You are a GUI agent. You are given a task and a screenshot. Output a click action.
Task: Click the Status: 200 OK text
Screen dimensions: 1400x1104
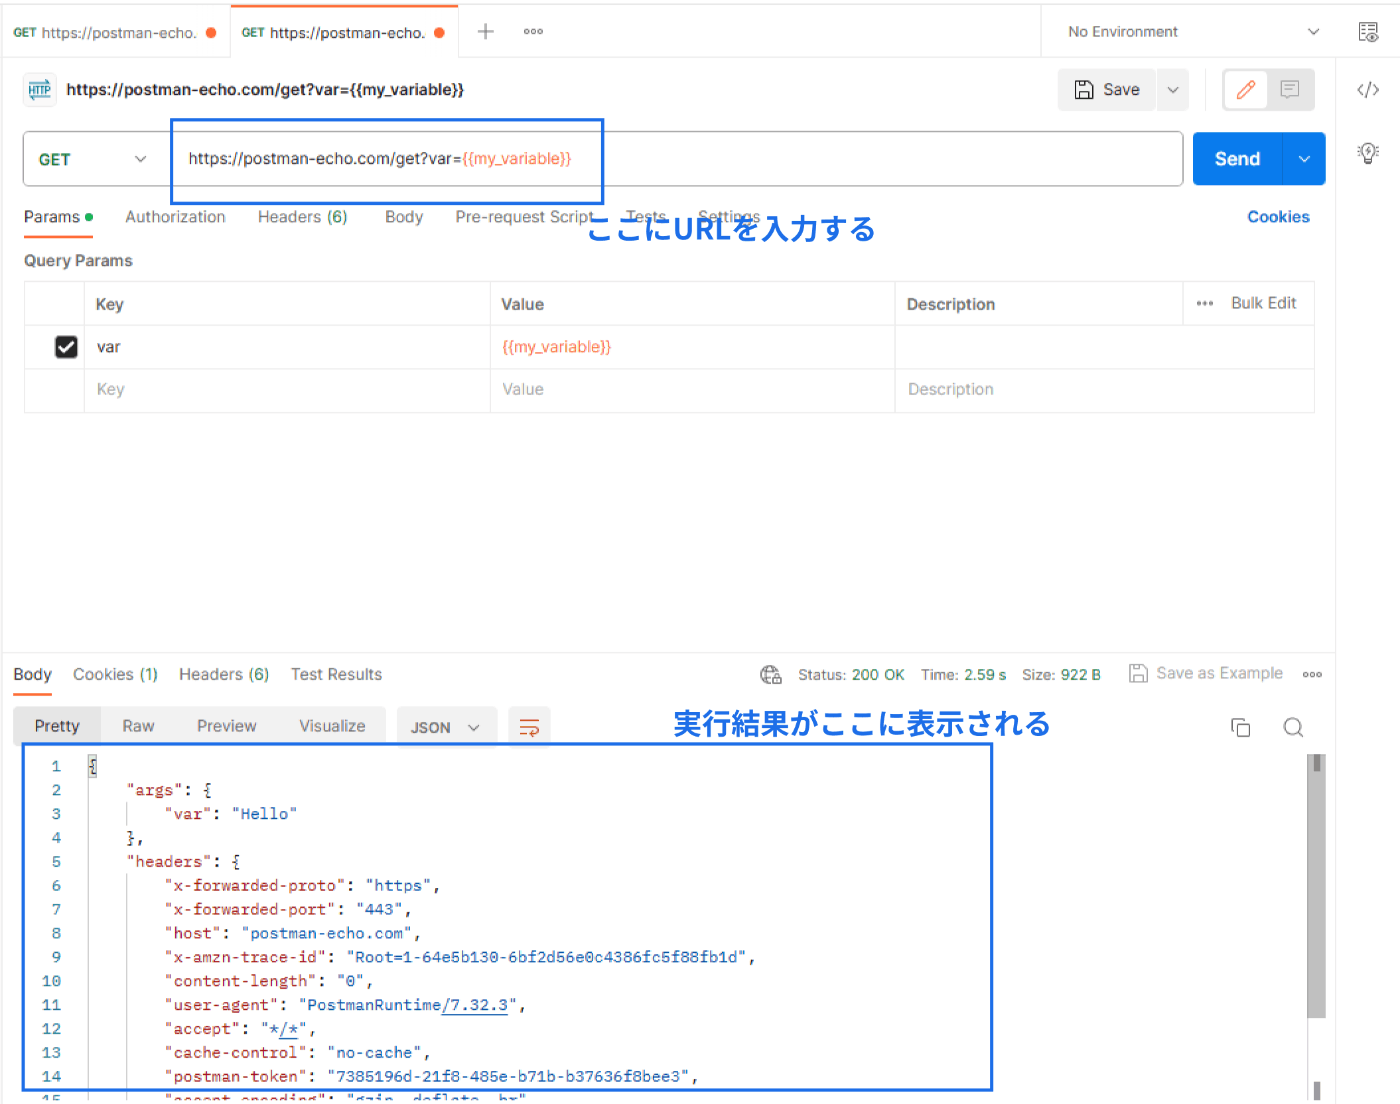click(851, 675)
